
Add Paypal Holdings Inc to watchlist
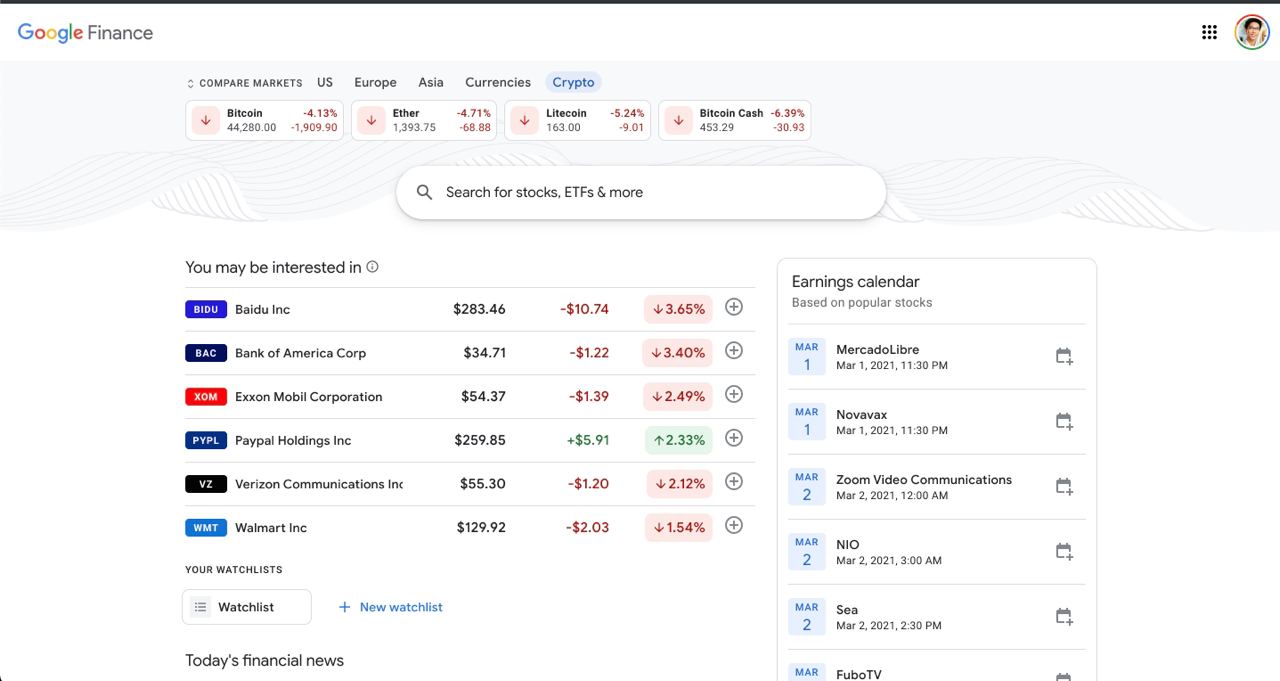tap(734, 438)
